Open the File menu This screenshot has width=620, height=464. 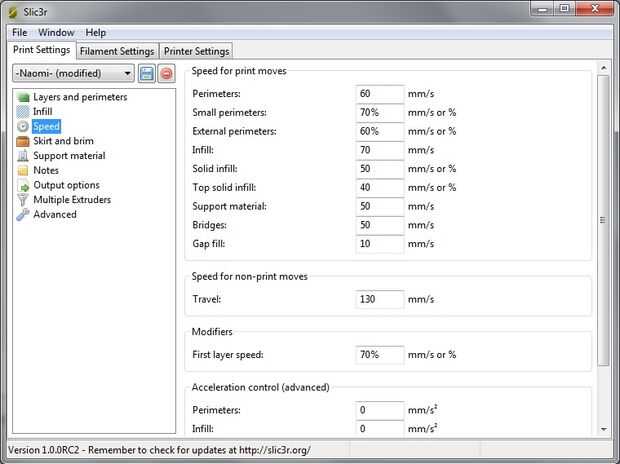click(x=19, y=32)
